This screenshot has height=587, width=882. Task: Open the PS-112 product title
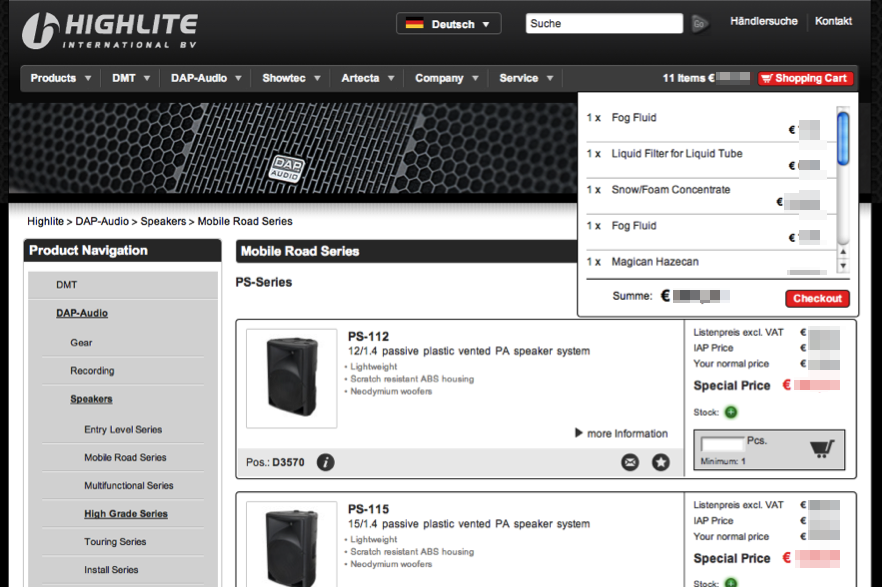click(368, 337)
